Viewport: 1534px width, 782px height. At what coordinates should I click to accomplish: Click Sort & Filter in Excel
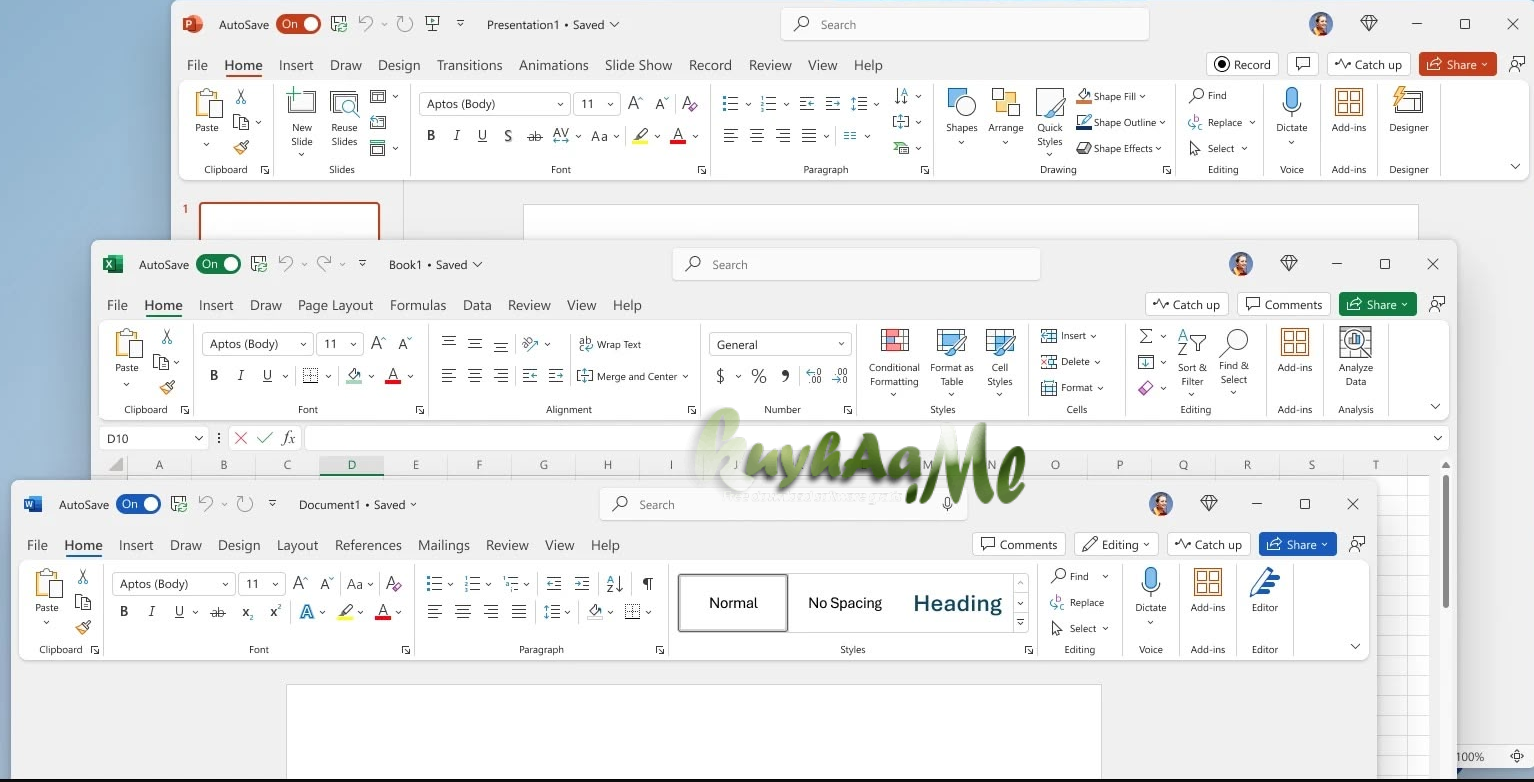1192,360
